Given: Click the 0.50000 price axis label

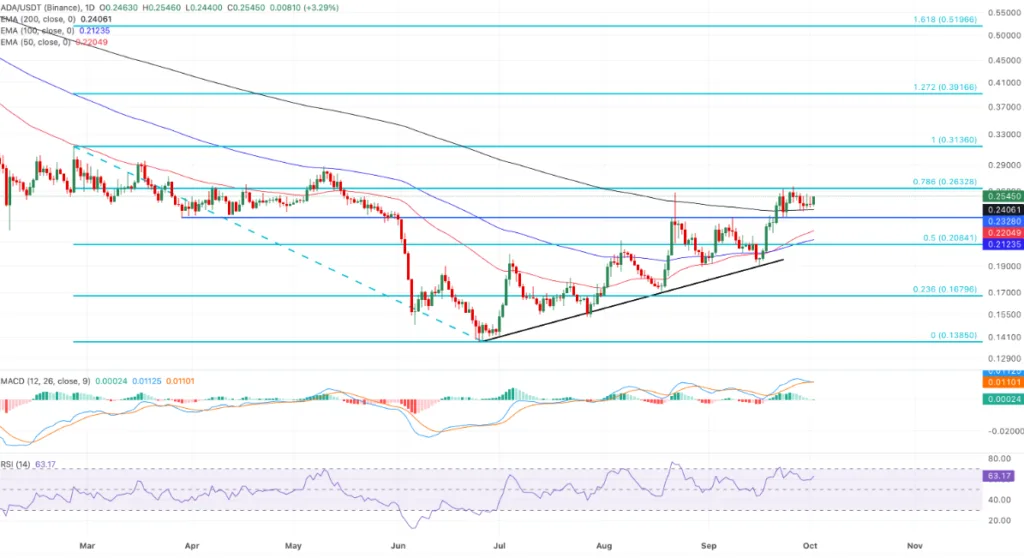Looking at the screenshot, I should tap(1005, 36).
